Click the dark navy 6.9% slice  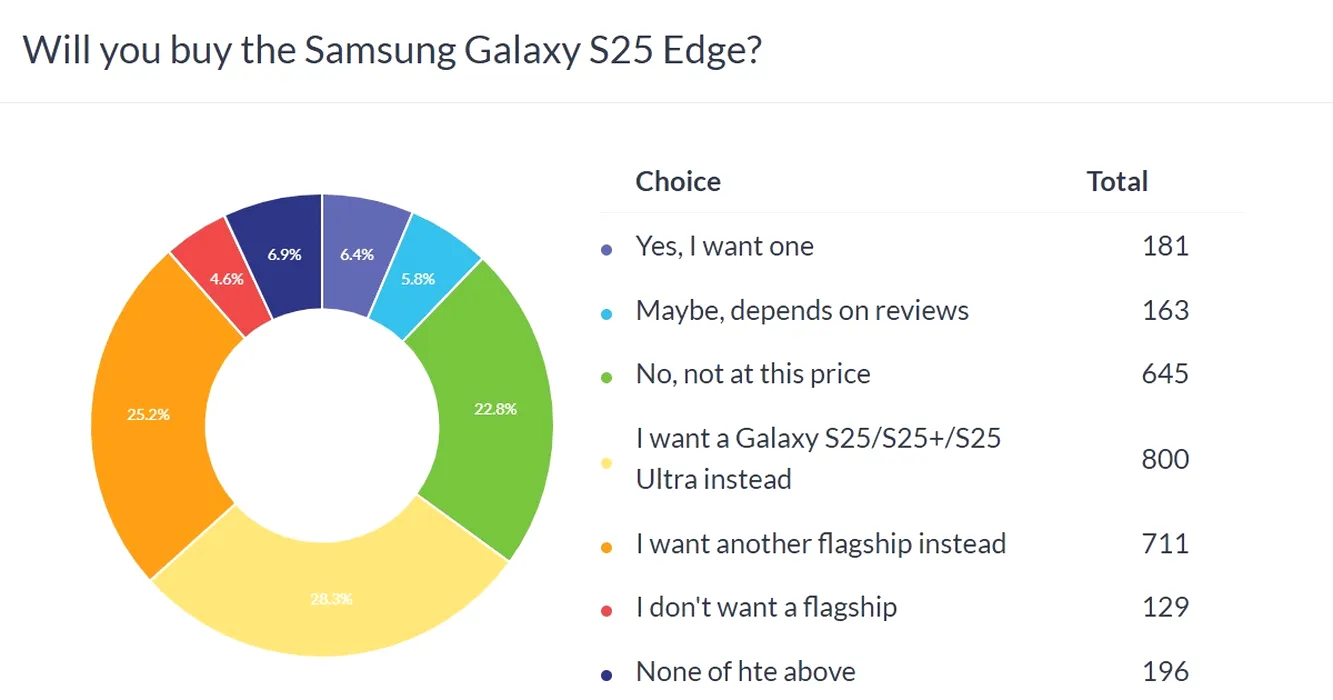click(284, 253)
